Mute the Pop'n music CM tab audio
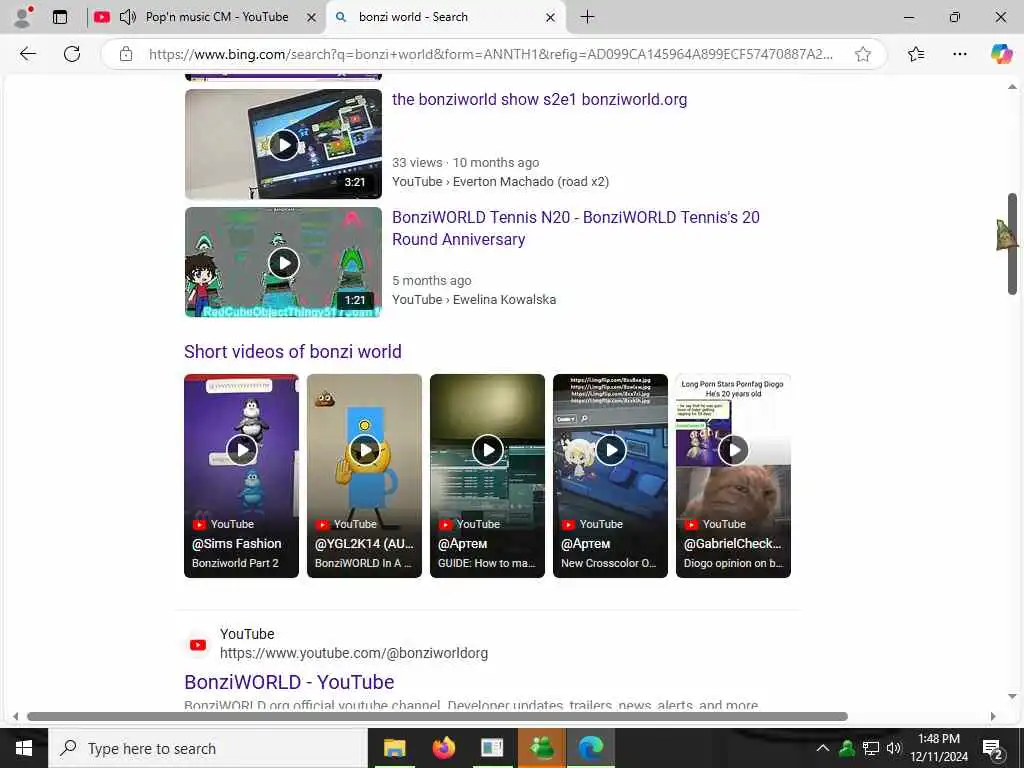The height and width of the screenshot is (768, 1024). tap(128, 17)
